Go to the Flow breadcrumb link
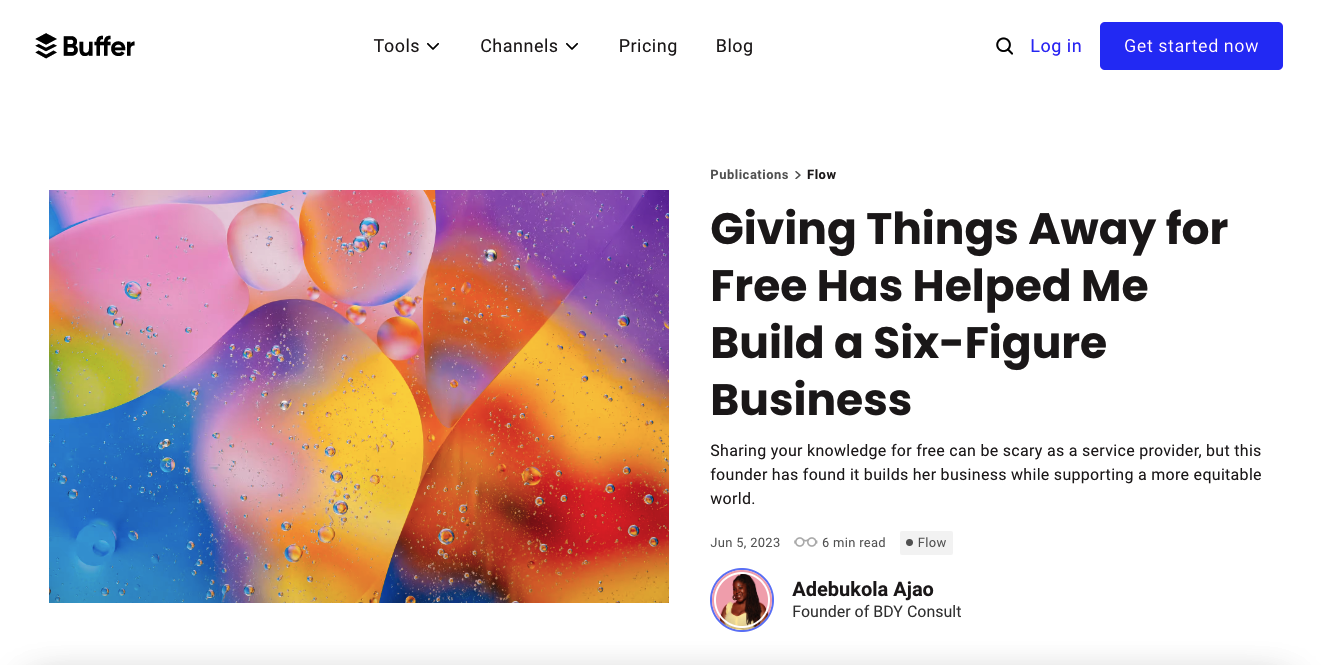 click(x=821, y=174)
